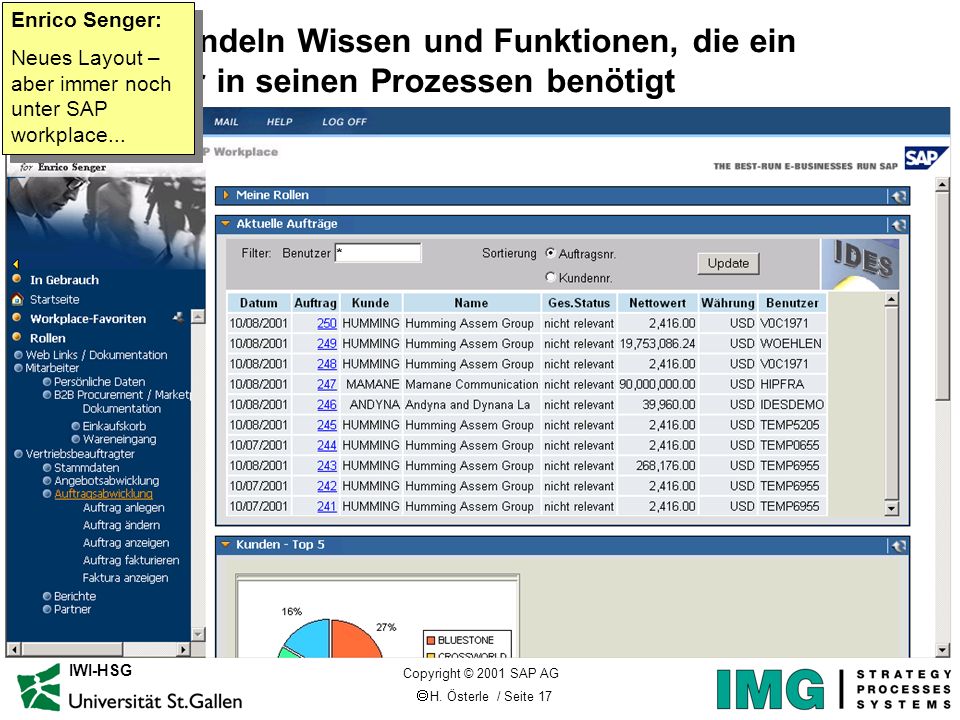Viewport: 960px width, 720px height.
Task: Expand the Meine Rollen panel
Action: [226, 195]
